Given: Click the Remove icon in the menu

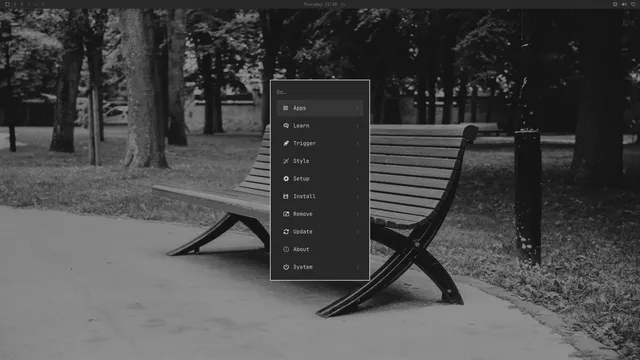Looking at the screenshot, I should 286,214.
